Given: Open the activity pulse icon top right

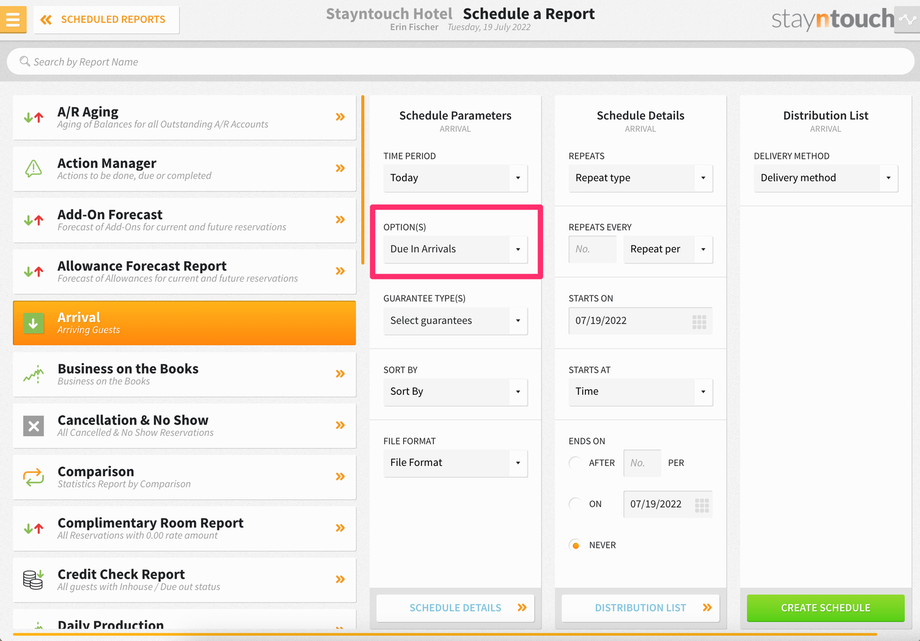Looking at the screenshot, I should (907, 19).
